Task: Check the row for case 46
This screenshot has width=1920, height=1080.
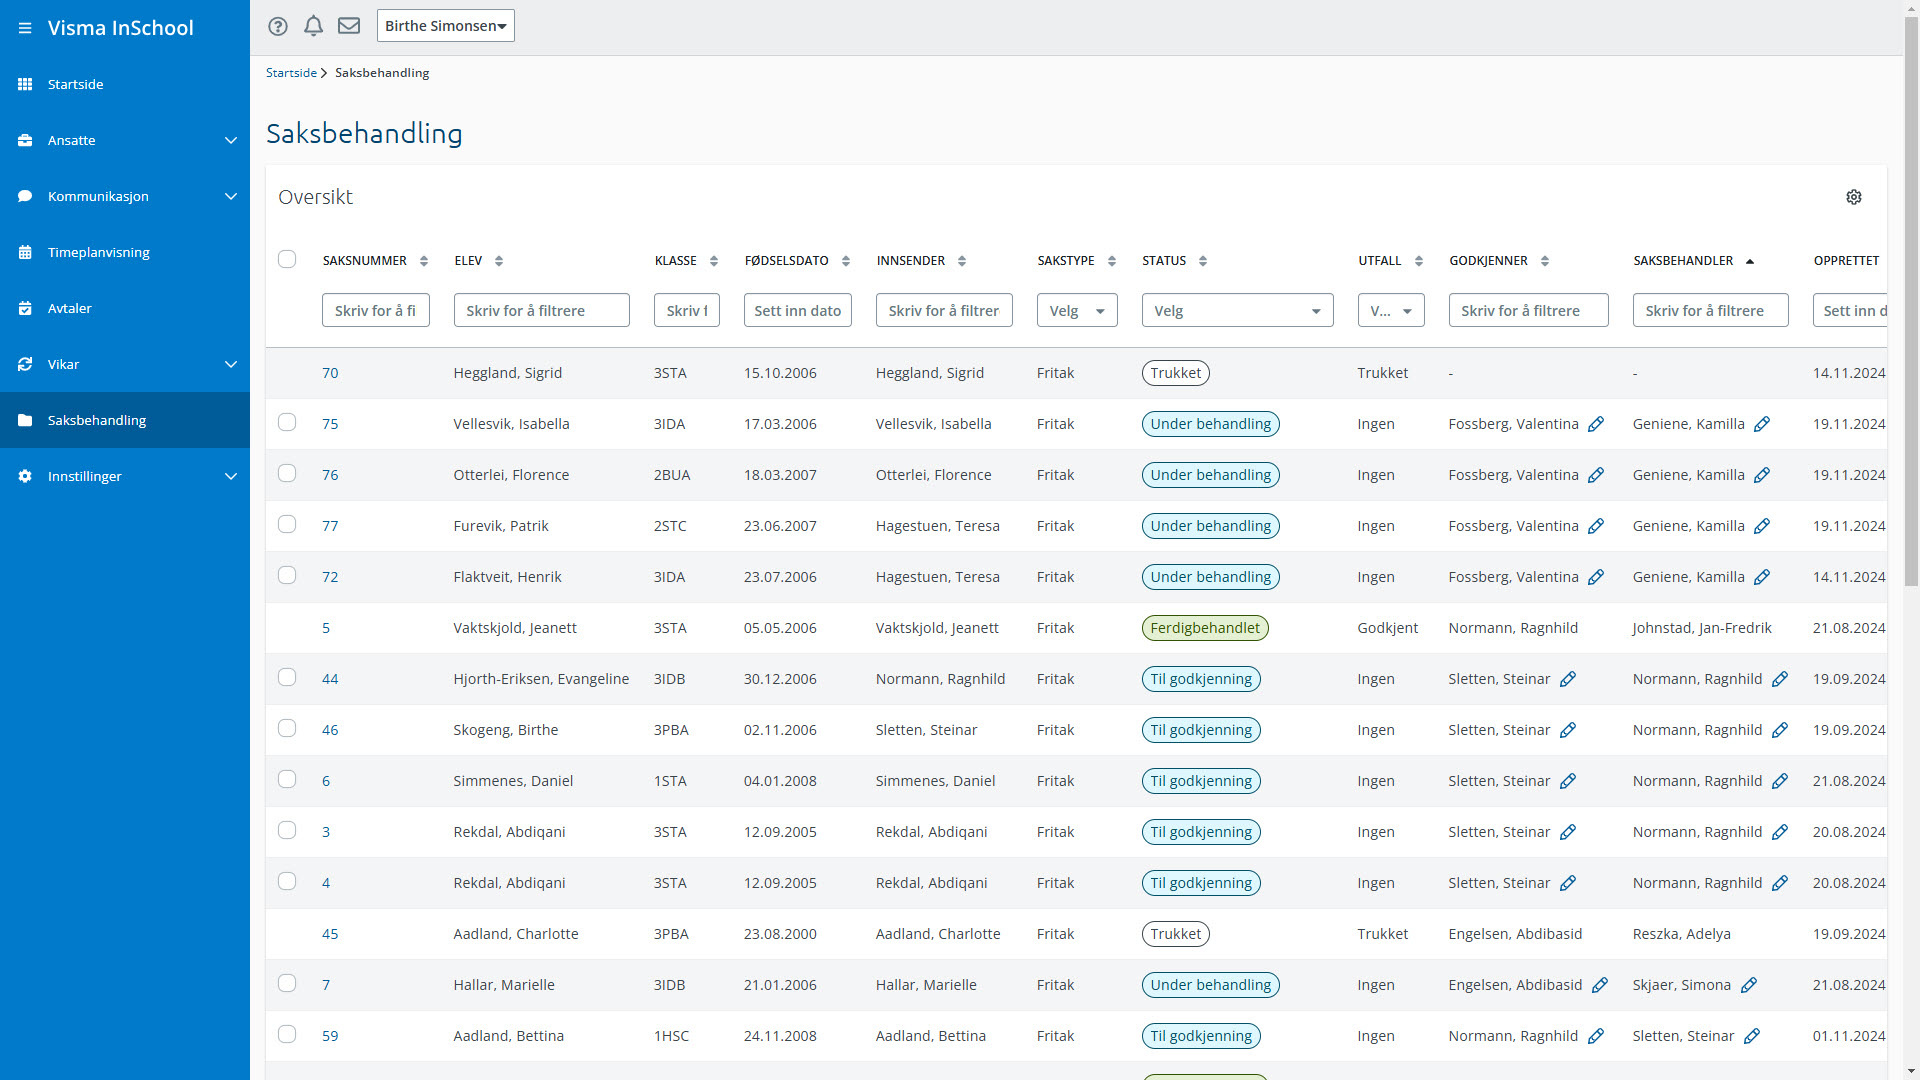Action: 287,729
